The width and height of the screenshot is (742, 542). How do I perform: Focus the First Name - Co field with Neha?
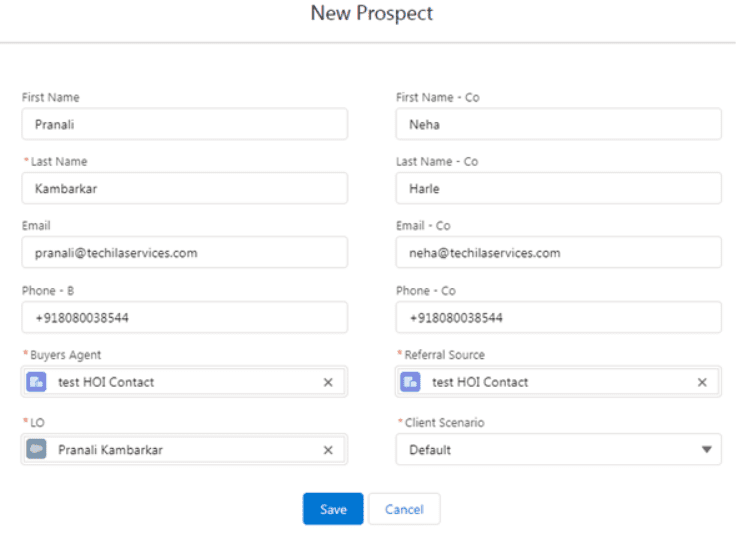(558, 124)
